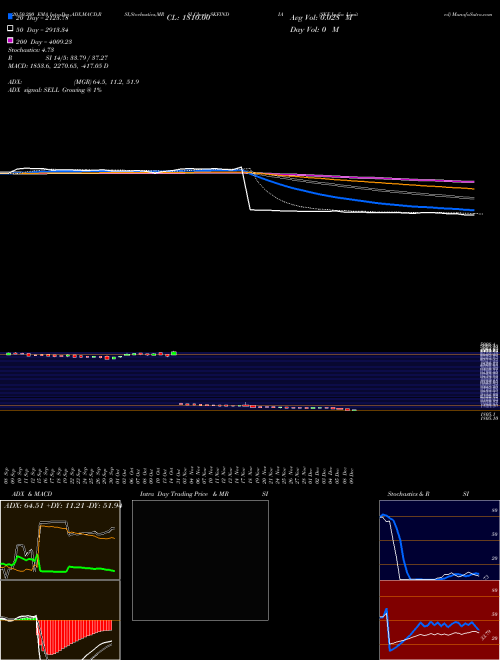
Task: Click the blue 20 Day EMA legend swatch
Action: pos(10,17)
